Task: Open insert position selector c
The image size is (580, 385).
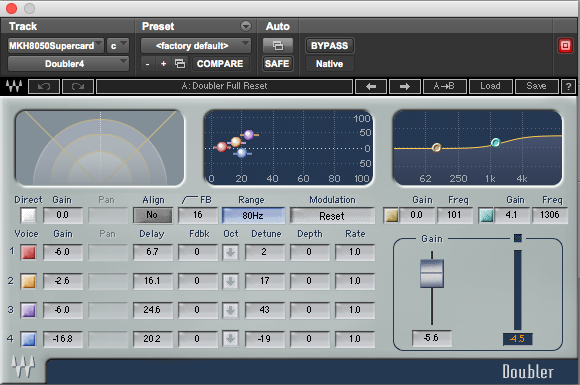Action: point(118,45)
